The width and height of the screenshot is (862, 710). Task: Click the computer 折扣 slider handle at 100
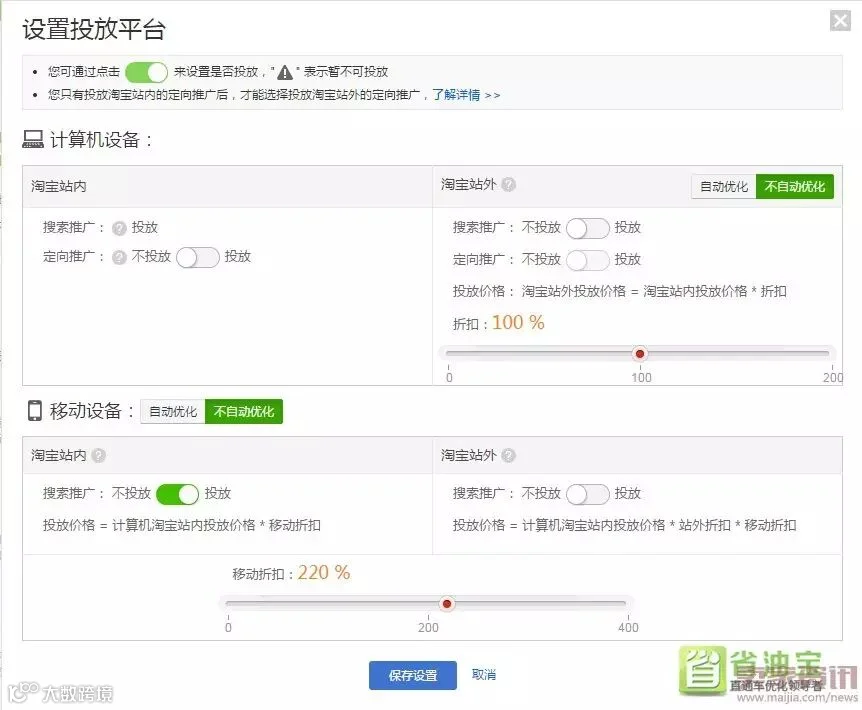pyautogui.click(x=640, y=354)
